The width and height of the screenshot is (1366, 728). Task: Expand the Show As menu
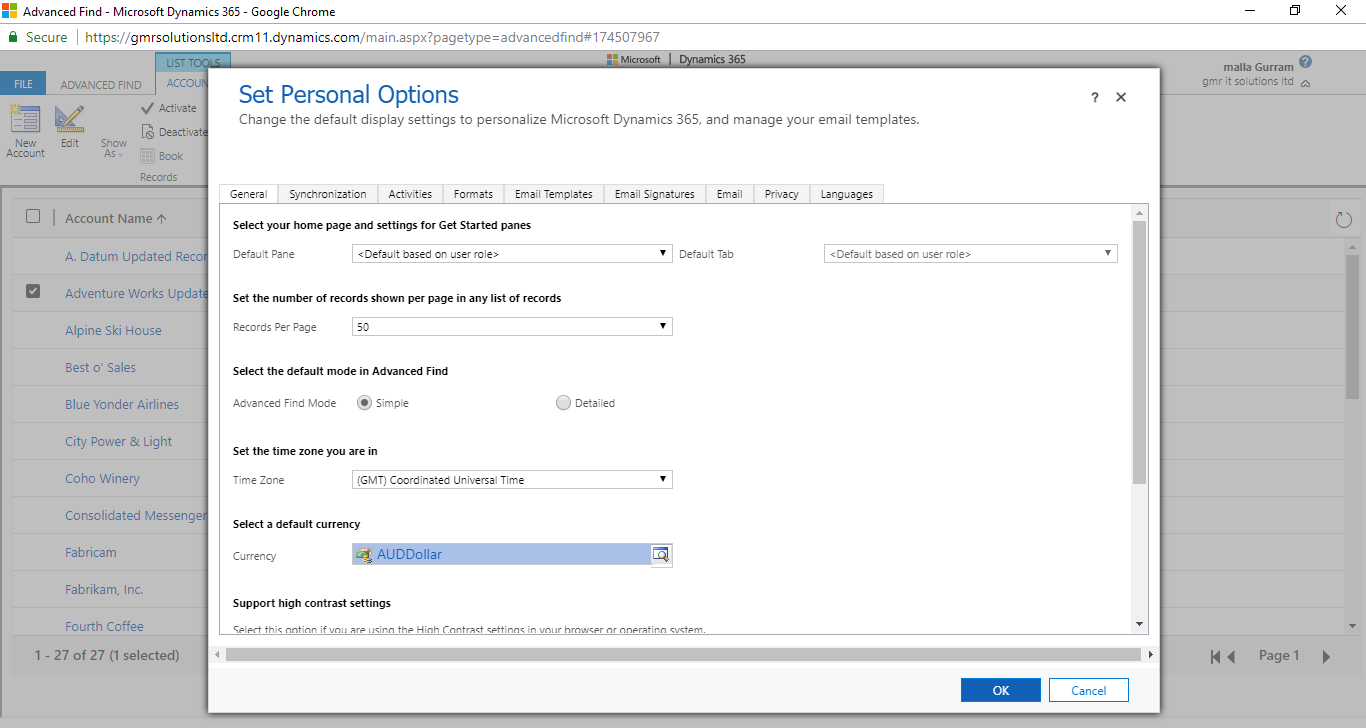[x=113, y=149]
